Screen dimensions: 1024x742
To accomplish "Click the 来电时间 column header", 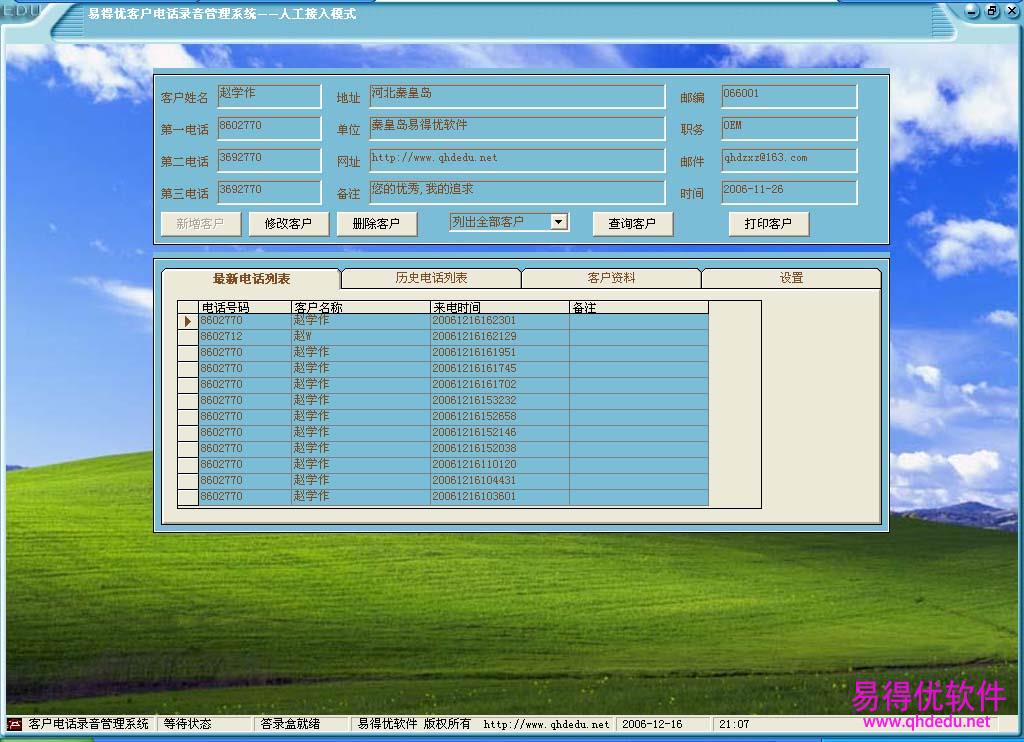I will point(500,307).
